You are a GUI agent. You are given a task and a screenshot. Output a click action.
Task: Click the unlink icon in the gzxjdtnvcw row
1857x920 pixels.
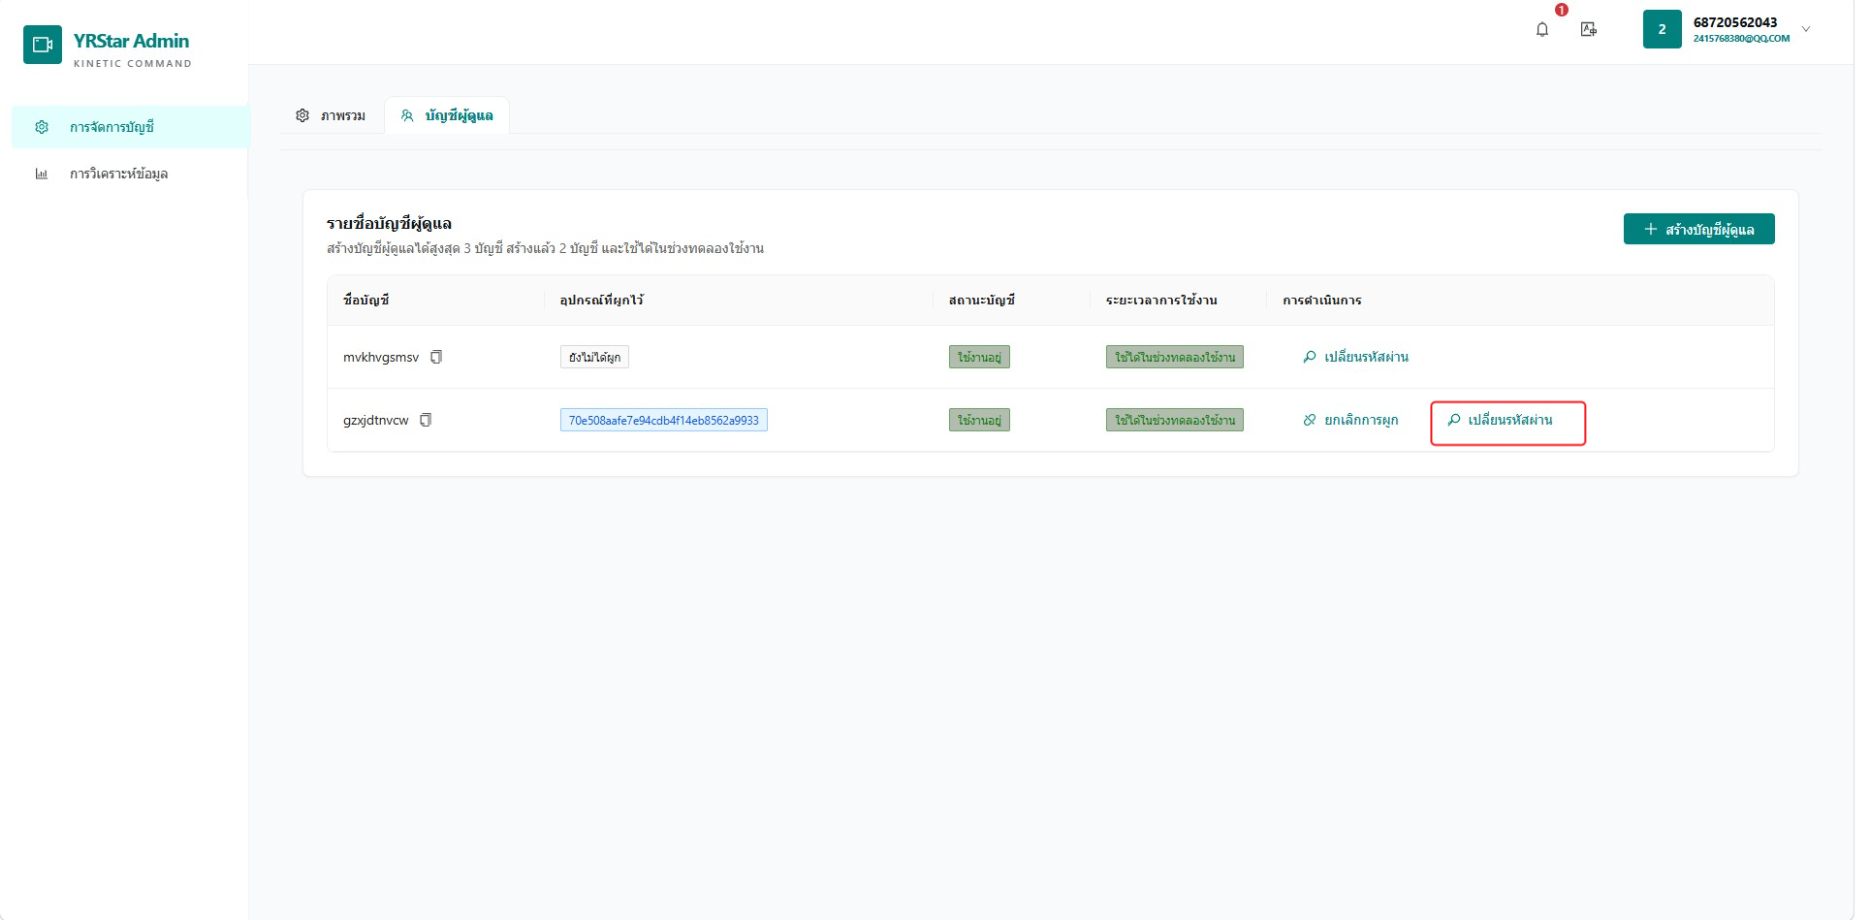point(1309,420)
